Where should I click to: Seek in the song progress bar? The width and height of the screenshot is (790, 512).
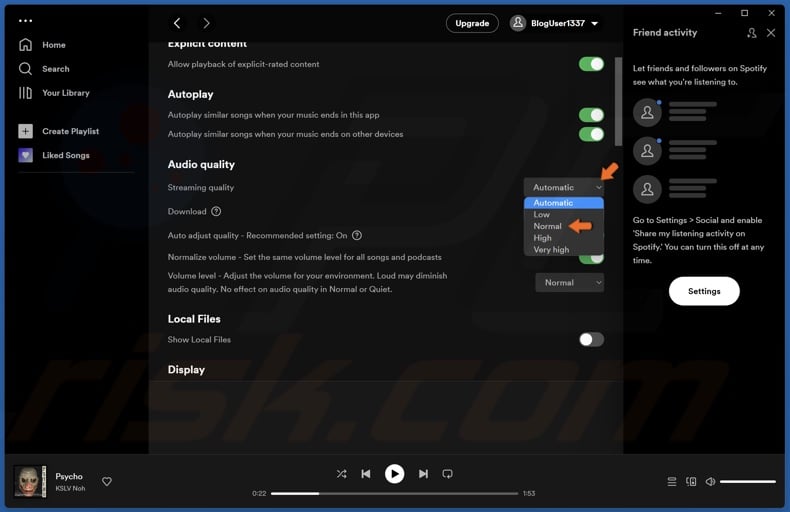(x=394, y=493)
